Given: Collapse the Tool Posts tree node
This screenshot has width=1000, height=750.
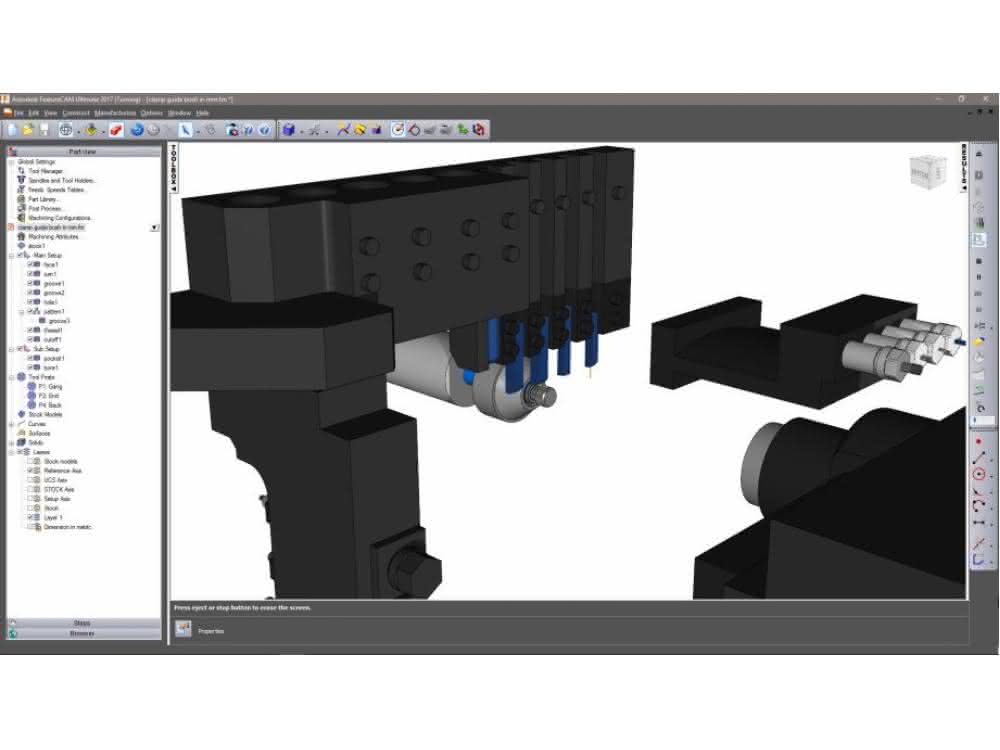Looking at the screenshot, I should [11, 378].
